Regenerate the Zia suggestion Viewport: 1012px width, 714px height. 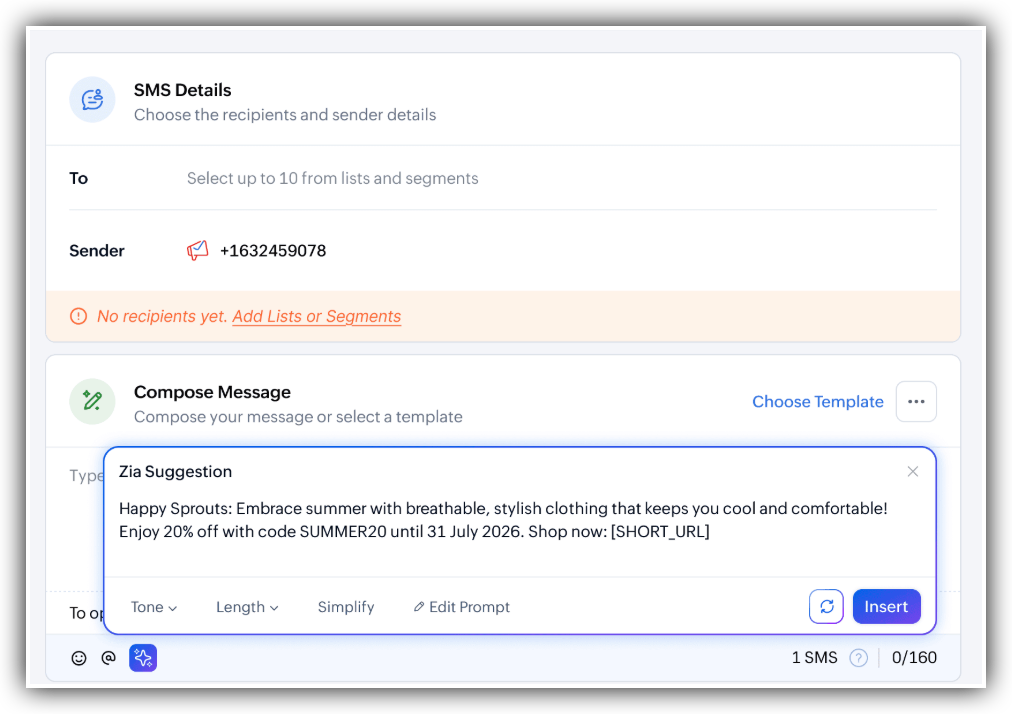pyautogui.click(x=826, y=606)
